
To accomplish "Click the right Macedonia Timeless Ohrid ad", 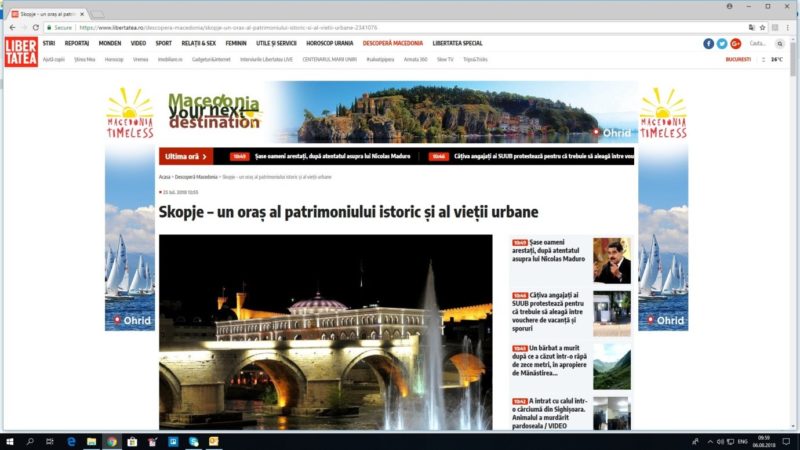I will (663, 208).
